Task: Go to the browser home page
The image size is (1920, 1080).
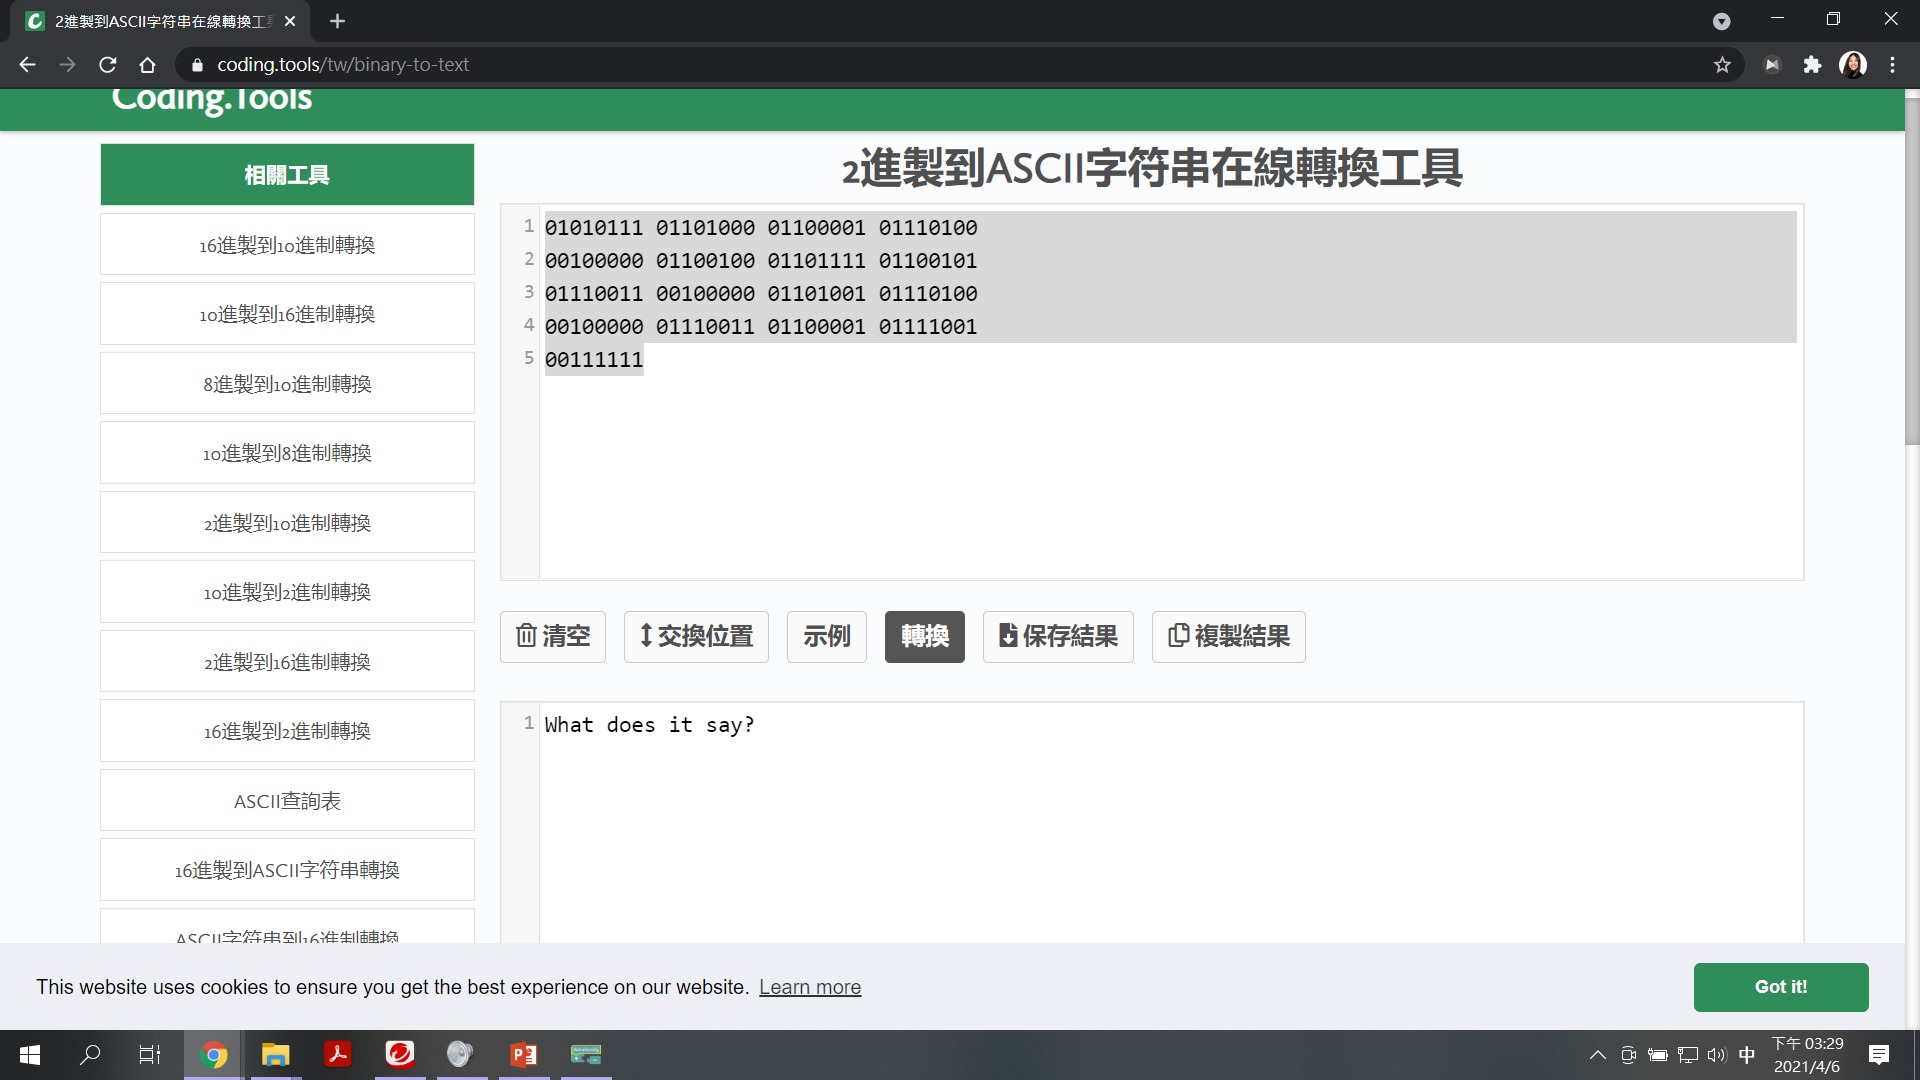Action: [x=148, y=65]
